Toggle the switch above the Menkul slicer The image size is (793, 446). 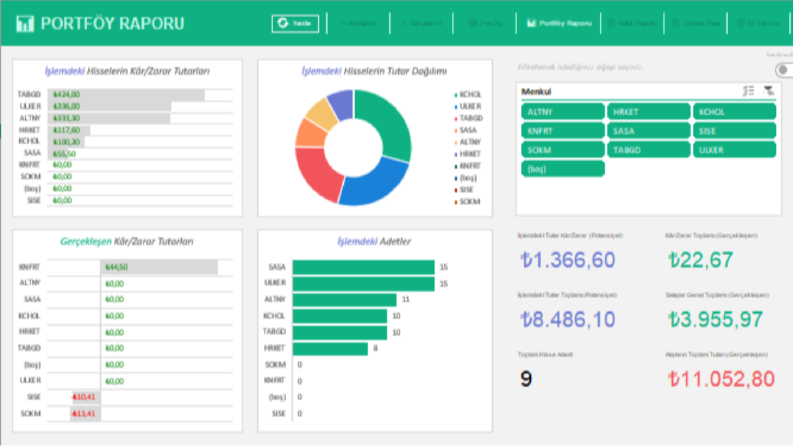pos(783,70)
